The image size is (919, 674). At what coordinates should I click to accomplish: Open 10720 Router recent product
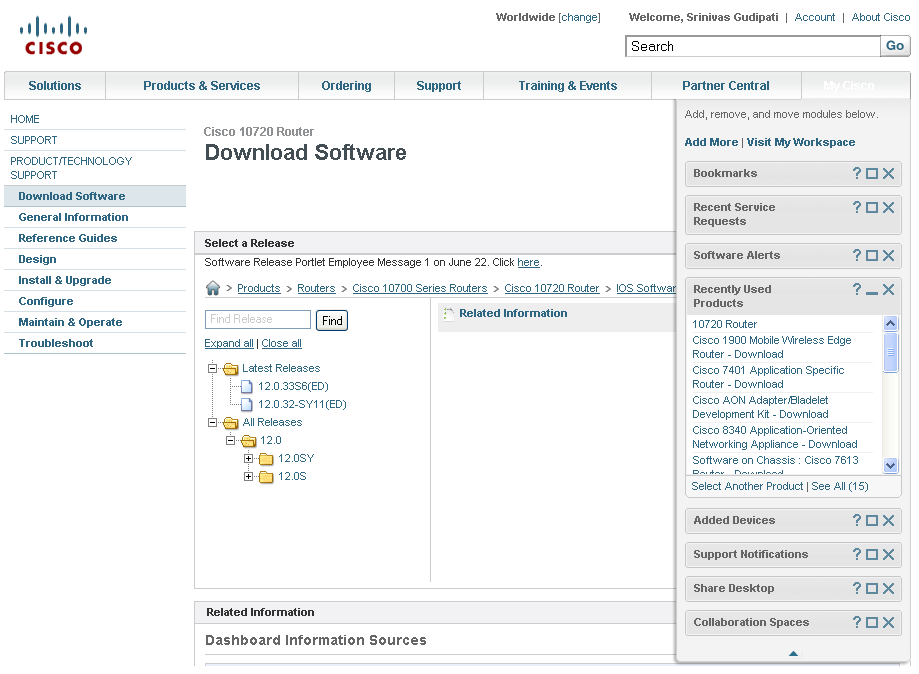(724, 324)
